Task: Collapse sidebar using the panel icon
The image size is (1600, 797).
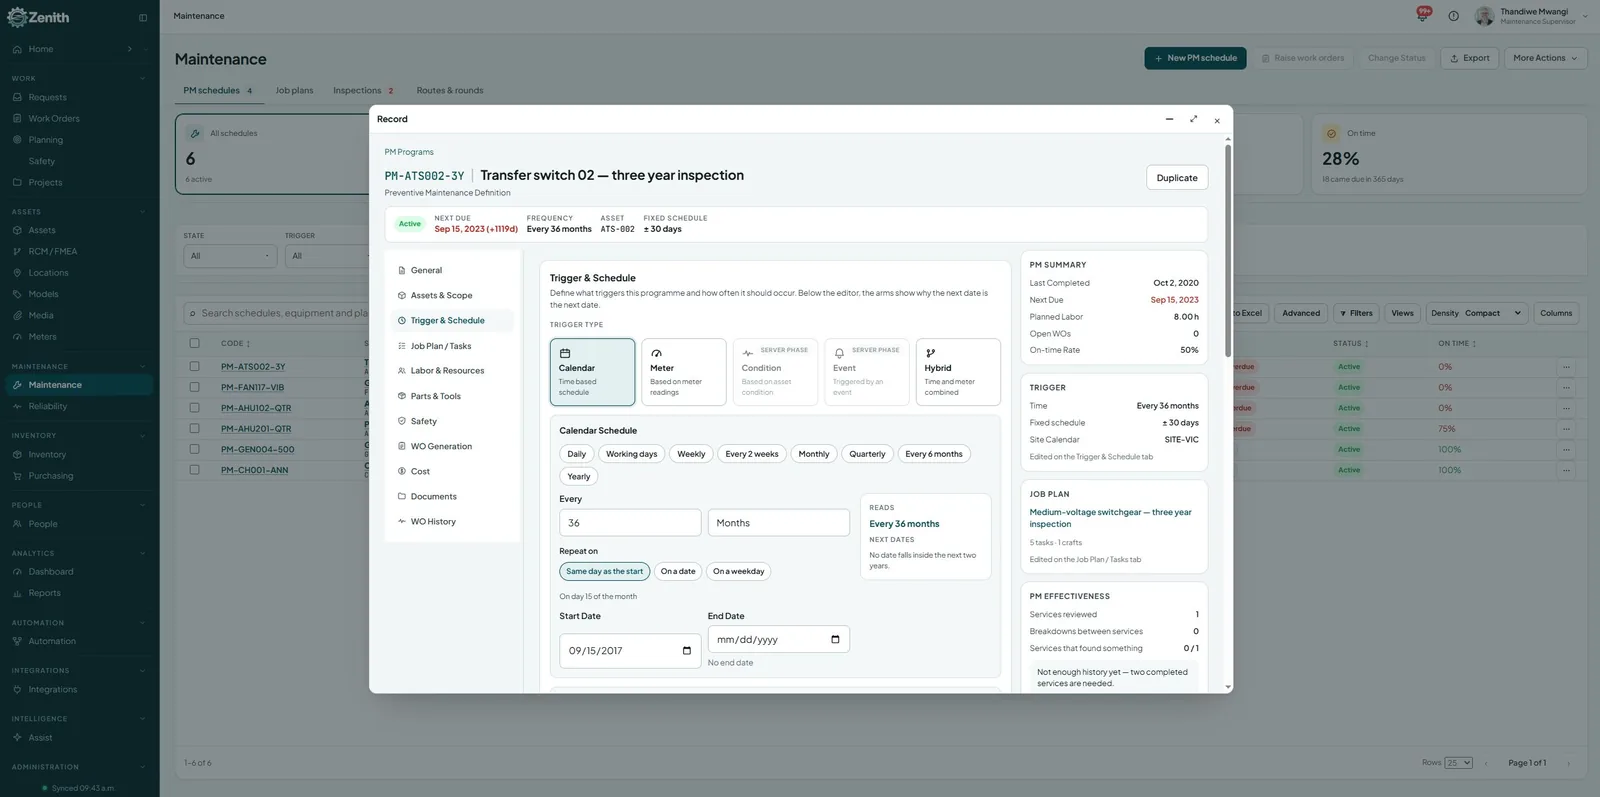Action: pos(143,17)
